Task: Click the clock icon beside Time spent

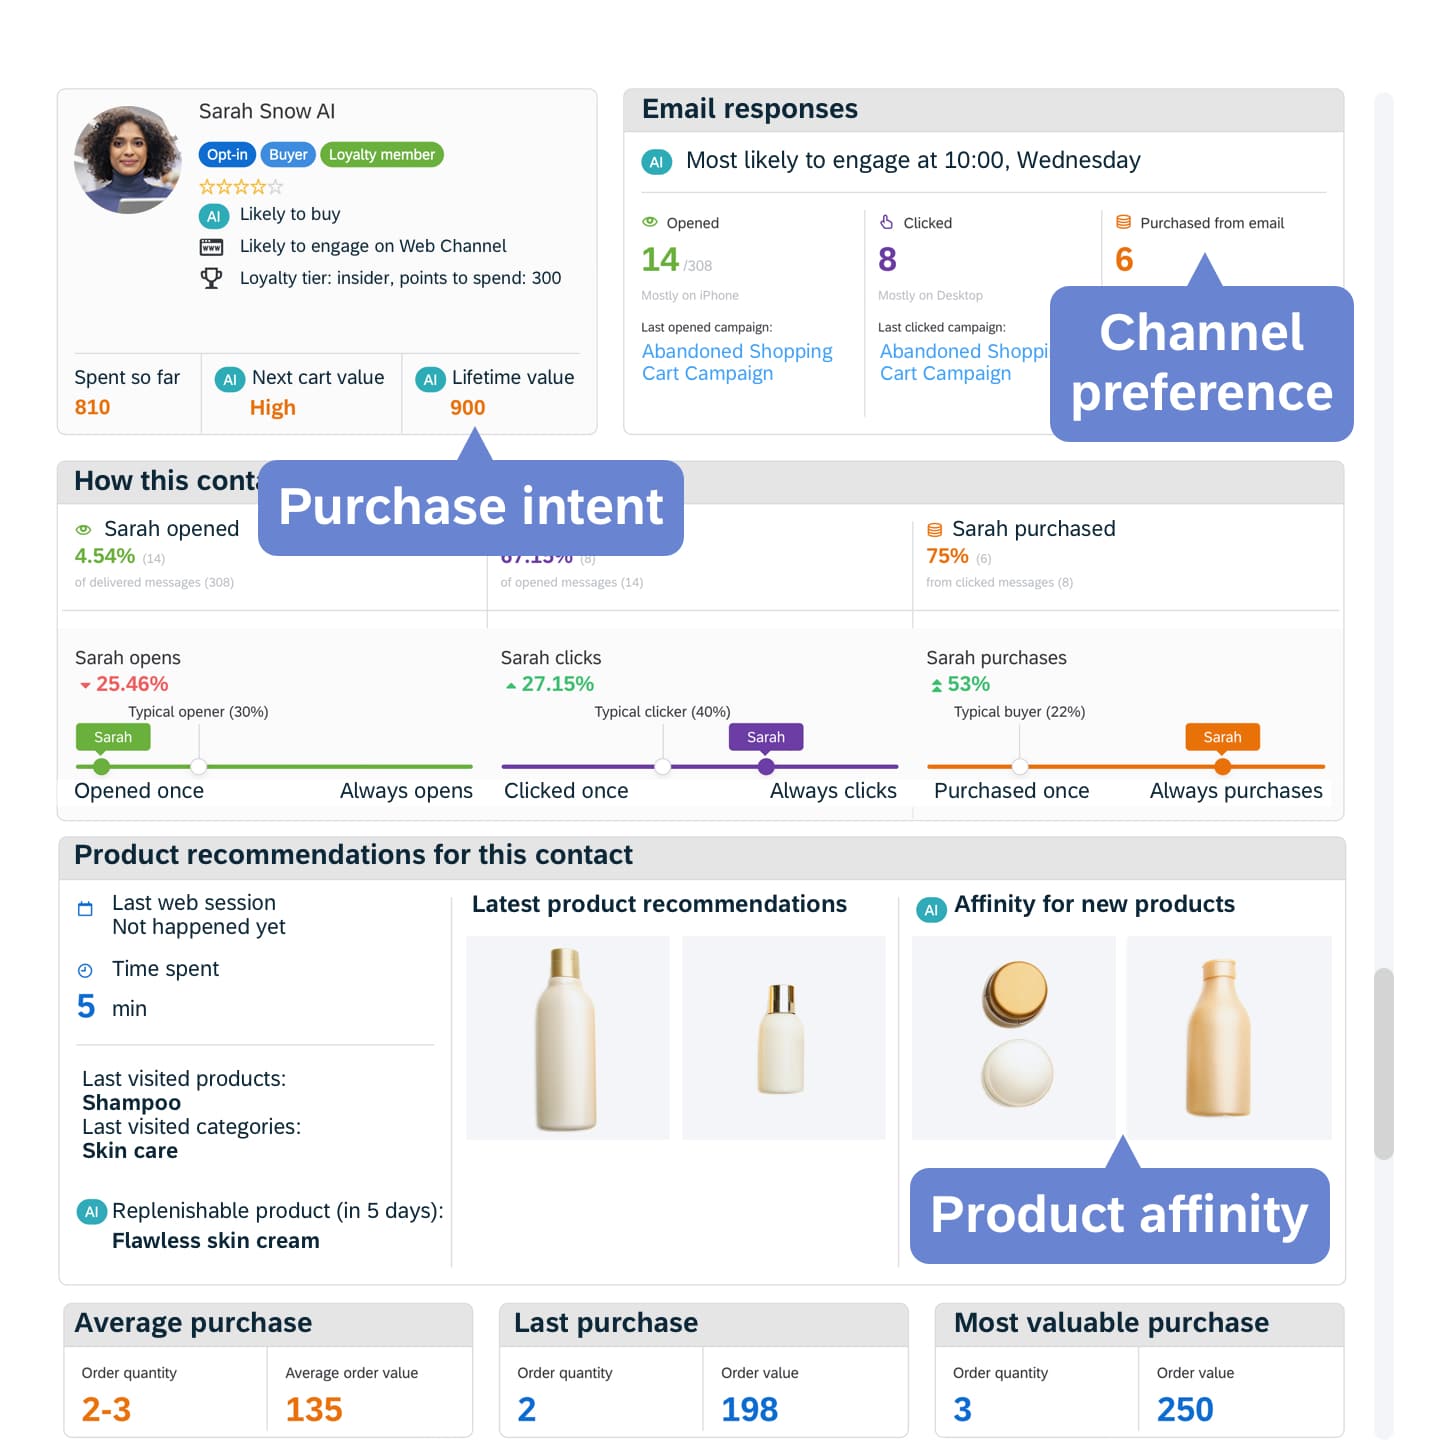Action: pyautogui.click(x=85, y=970)
